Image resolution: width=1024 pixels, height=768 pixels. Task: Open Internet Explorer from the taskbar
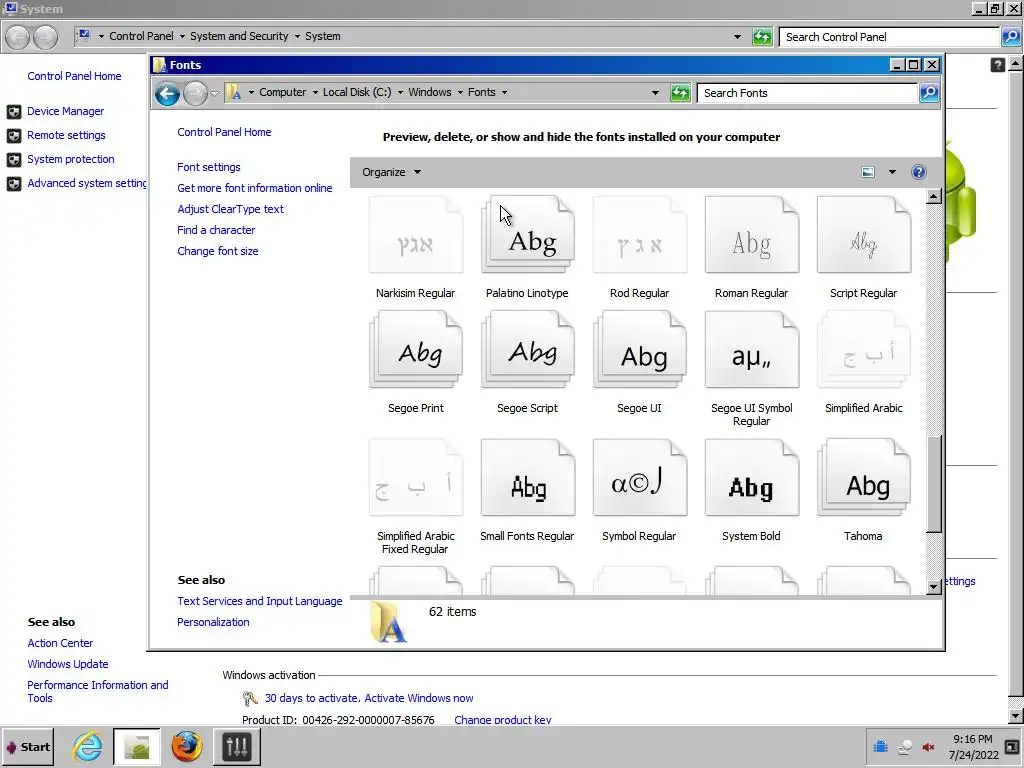pos(88,746)
